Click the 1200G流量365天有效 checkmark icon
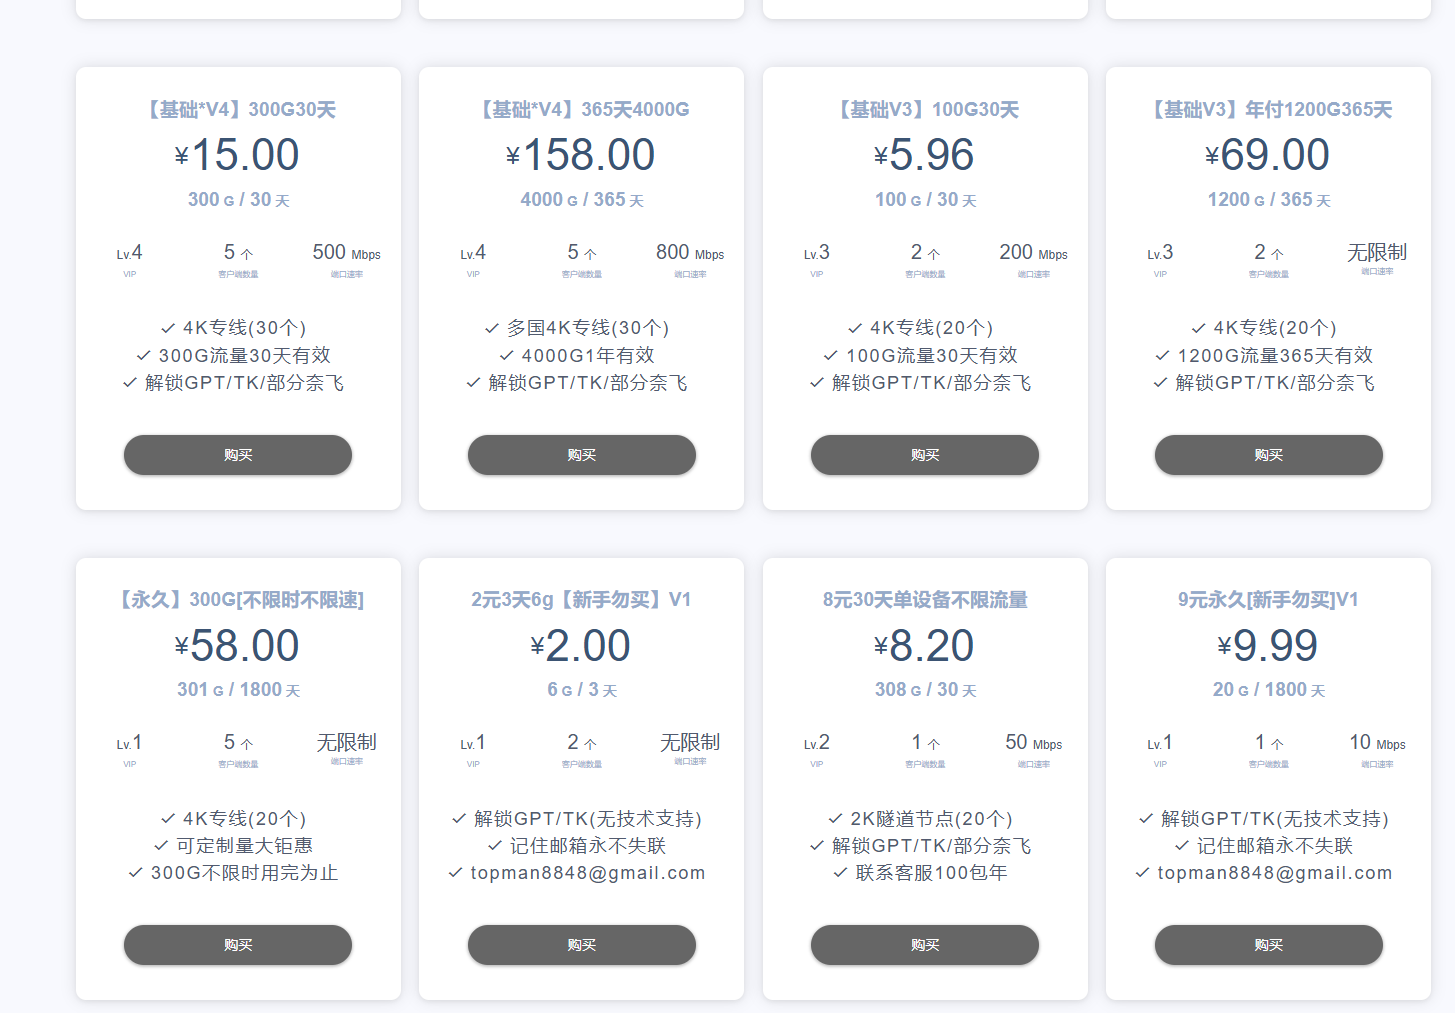1455x1013 pixels. tap(1162, 355)
